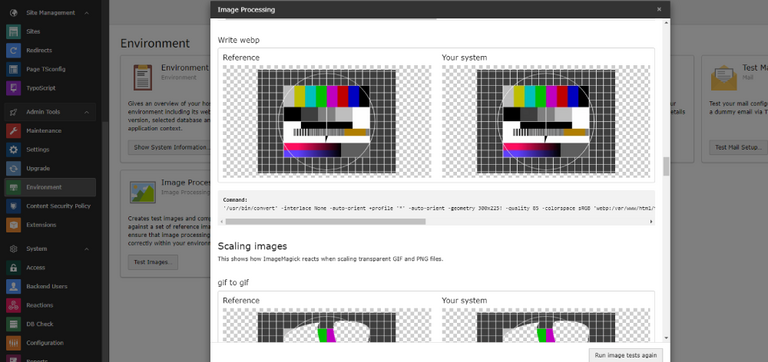Image resolution: width=768 pixels, height=362 pixels.
Task: Open the Sites module icon
Action: coord(14,31)
